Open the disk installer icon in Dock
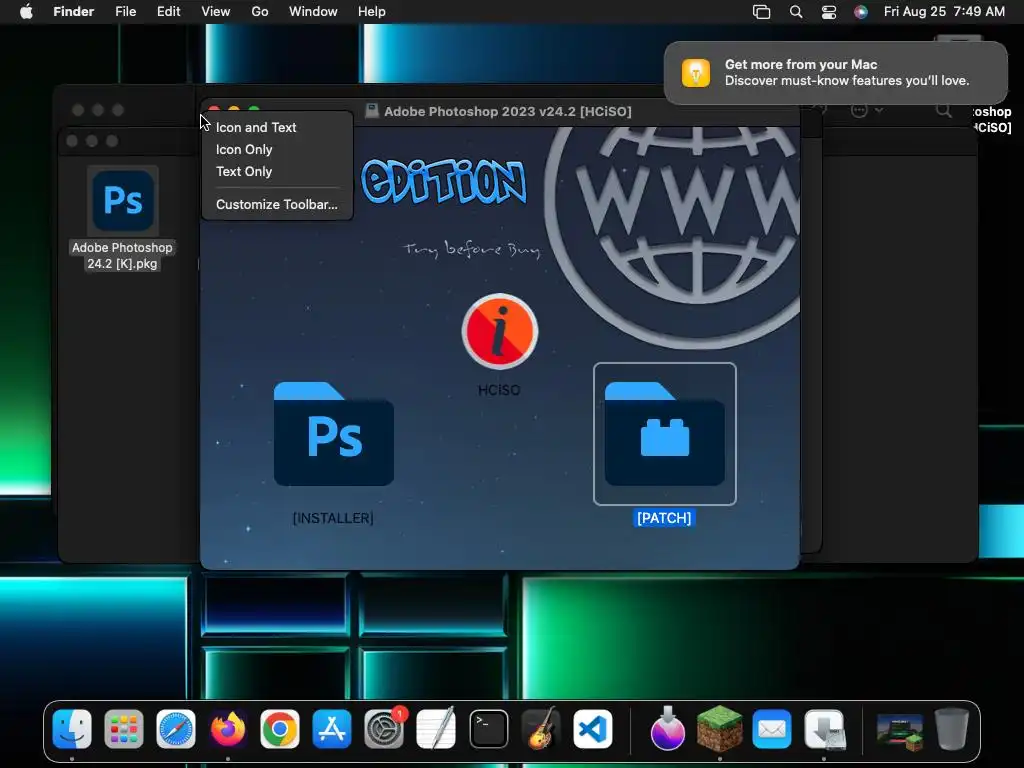Viewport: 1024px width, 768px height. click(824, 729)
